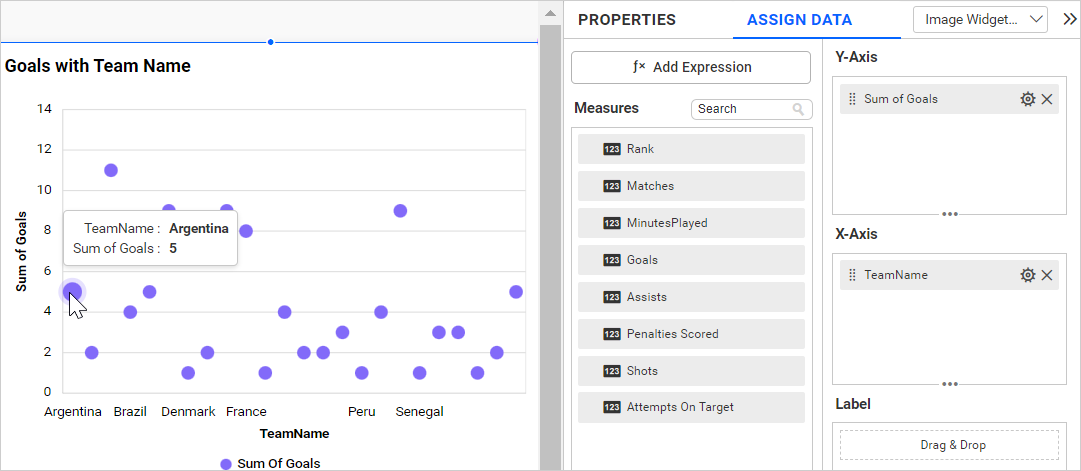
Task: Remove Sum of Goals from Y-Axis
Action: click(x=1047, y=99)
